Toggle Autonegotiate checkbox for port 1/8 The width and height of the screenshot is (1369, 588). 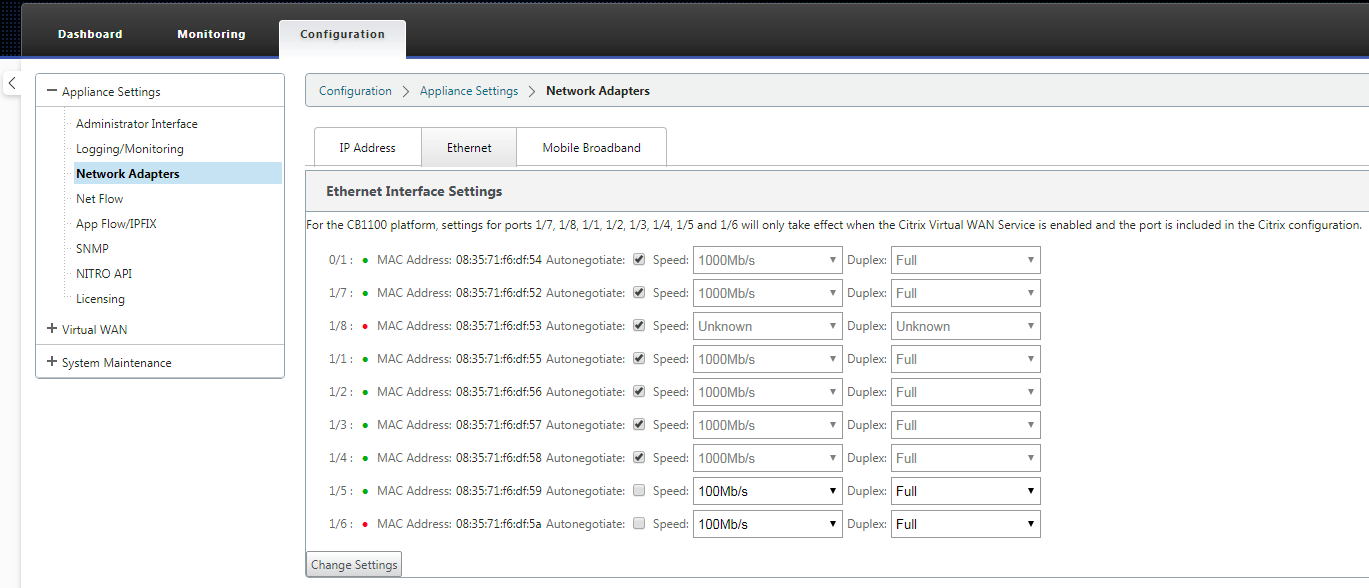pyautogui.click(x=639, y=326)
